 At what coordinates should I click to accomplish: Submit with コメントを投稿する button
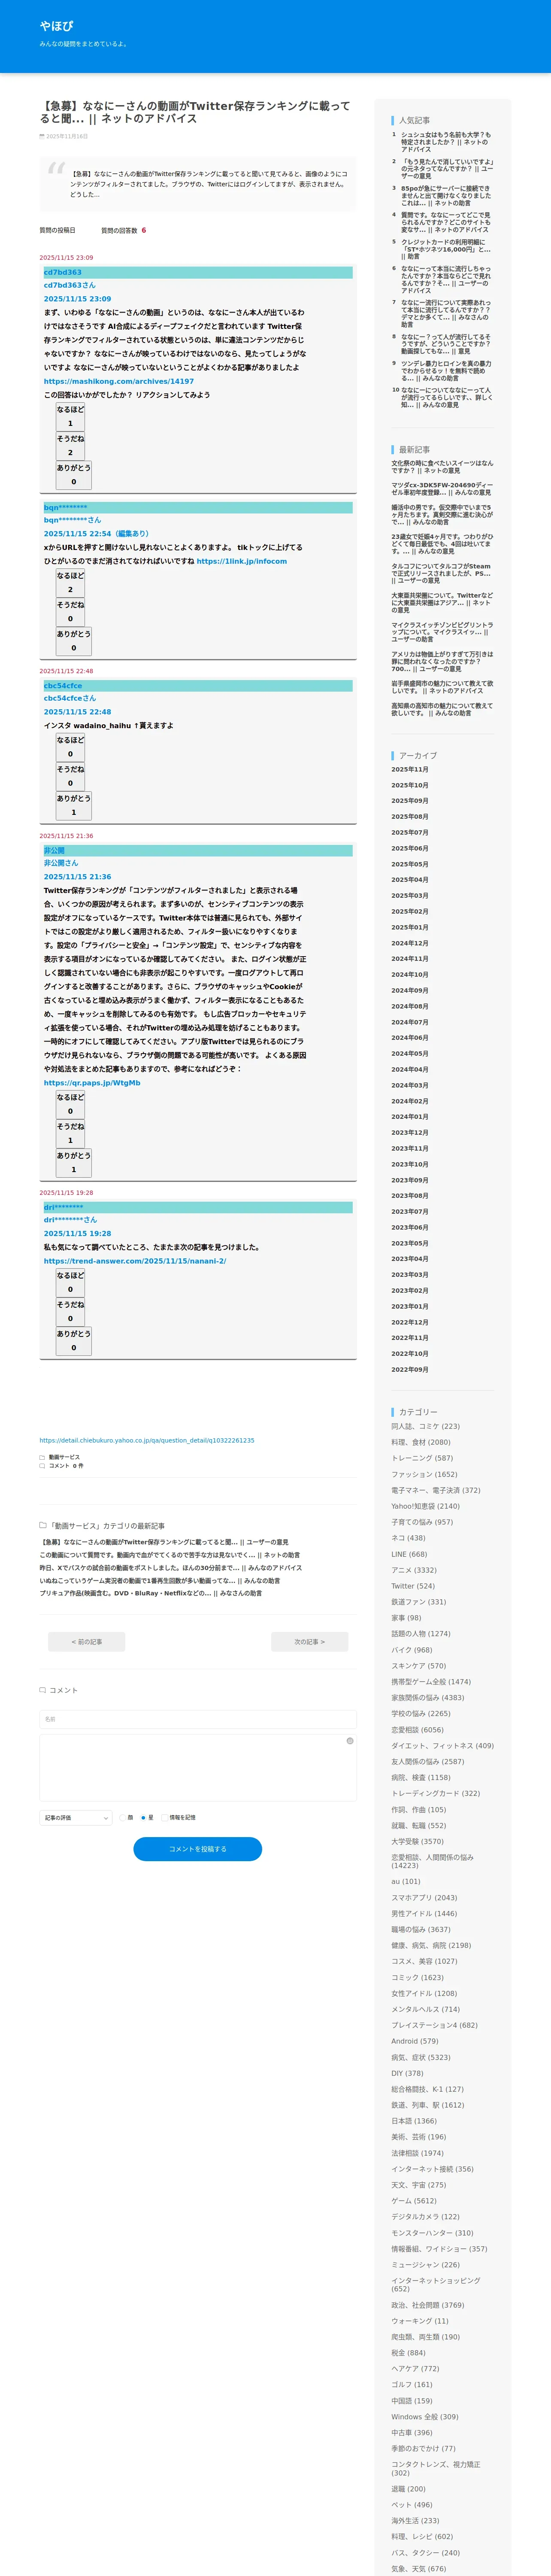(198, 1849)
